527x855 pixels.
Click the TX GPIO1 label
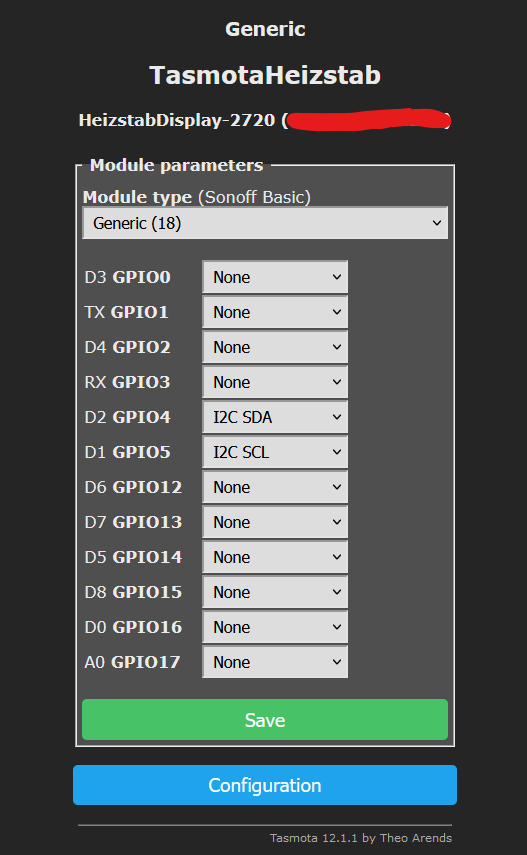coord(127,312)
